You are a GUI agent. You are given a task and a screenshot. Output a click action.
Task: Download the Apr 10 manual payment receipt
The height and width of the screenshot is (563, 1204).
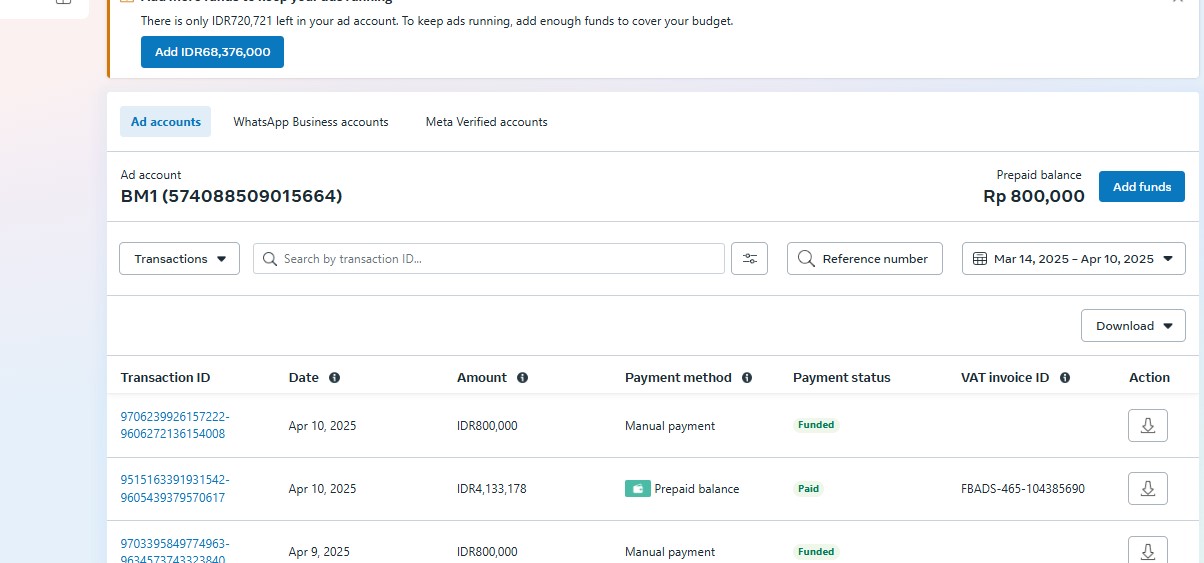(1147, 426)
